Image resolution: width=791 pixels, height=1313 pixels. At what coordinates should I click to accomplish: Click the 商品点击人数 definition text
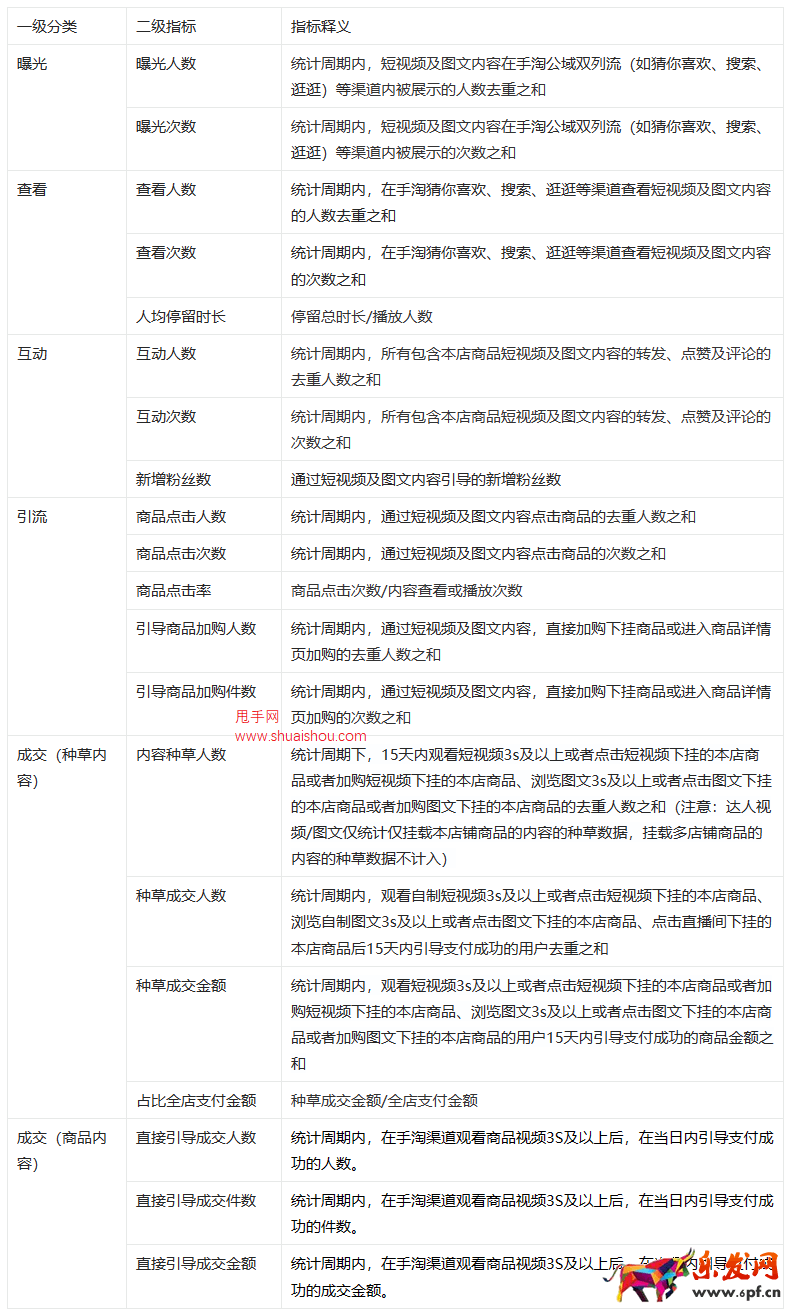[493, 517]
